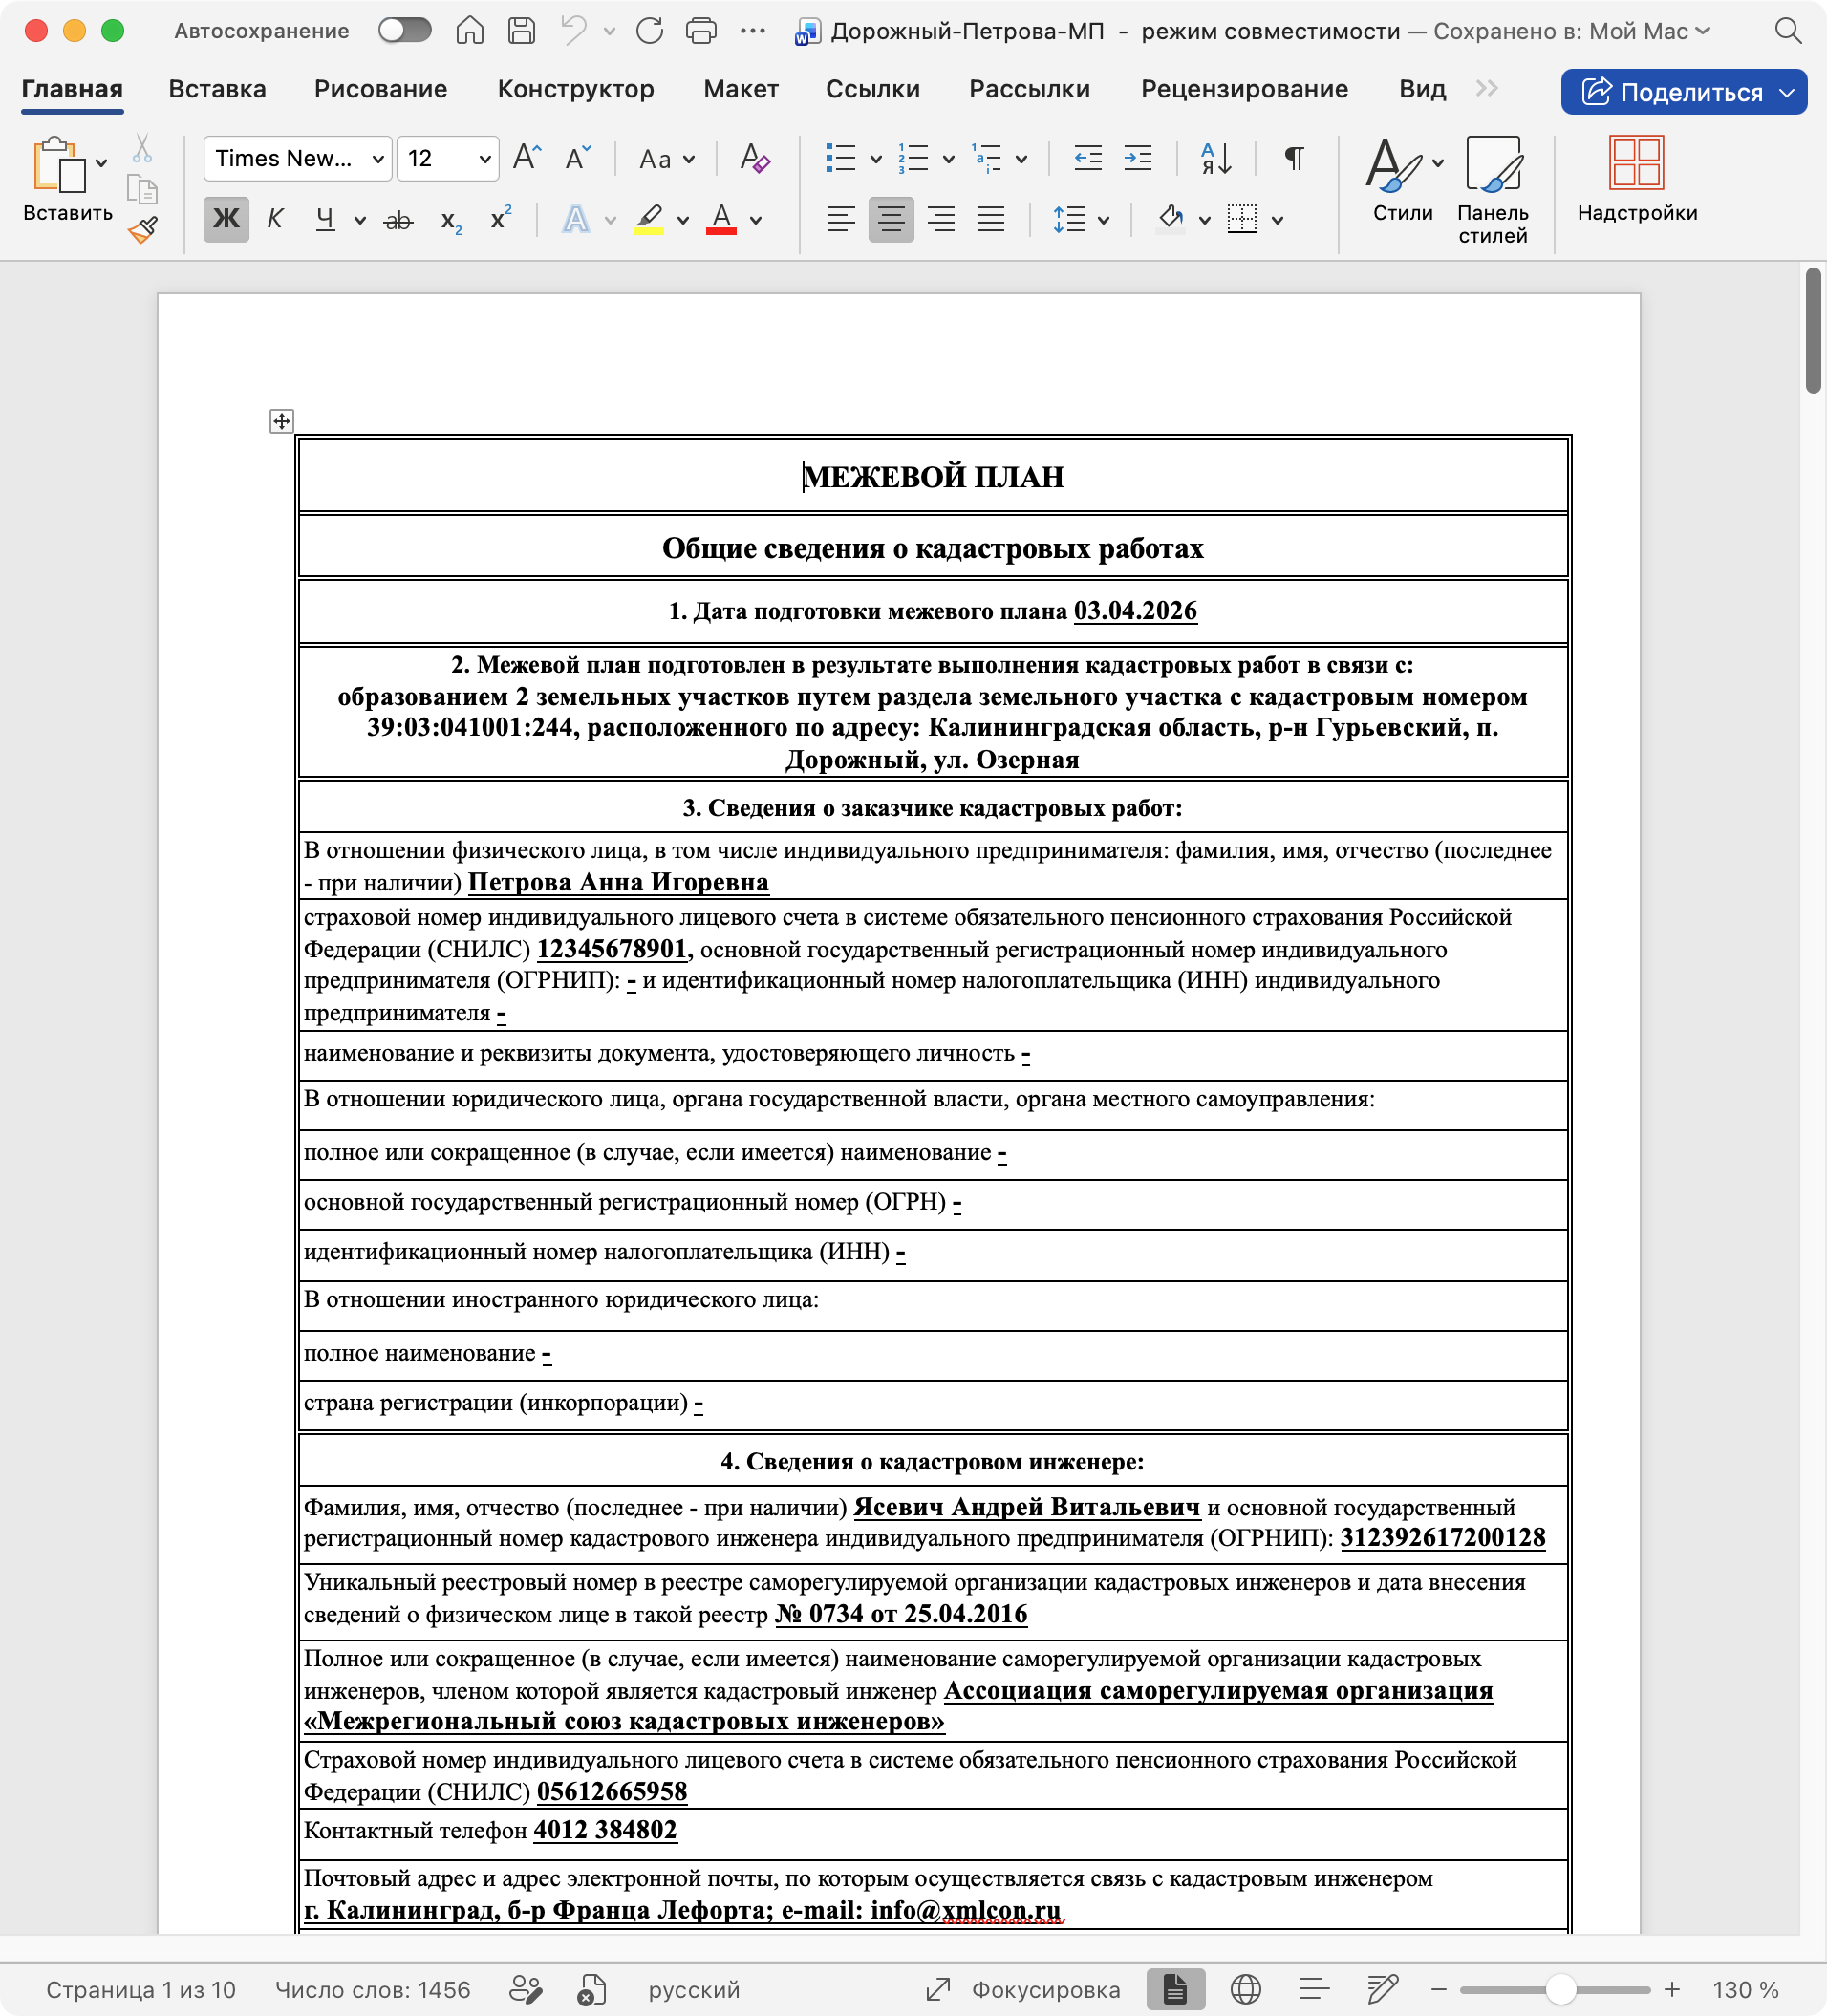Toggle underline formatting (Ч)
Viewport: 1827px width, 2016px height.
click(x=325, y=219)
